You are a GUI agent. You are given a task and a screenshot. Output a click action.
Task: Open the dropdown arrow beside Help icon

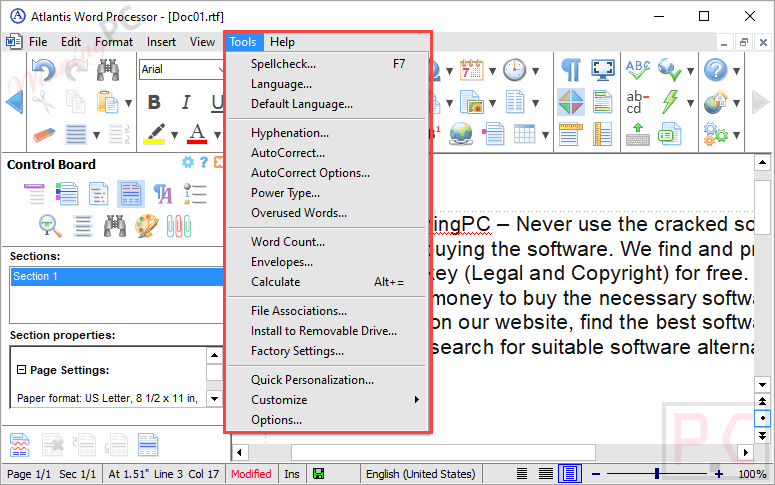click(736, 71)
